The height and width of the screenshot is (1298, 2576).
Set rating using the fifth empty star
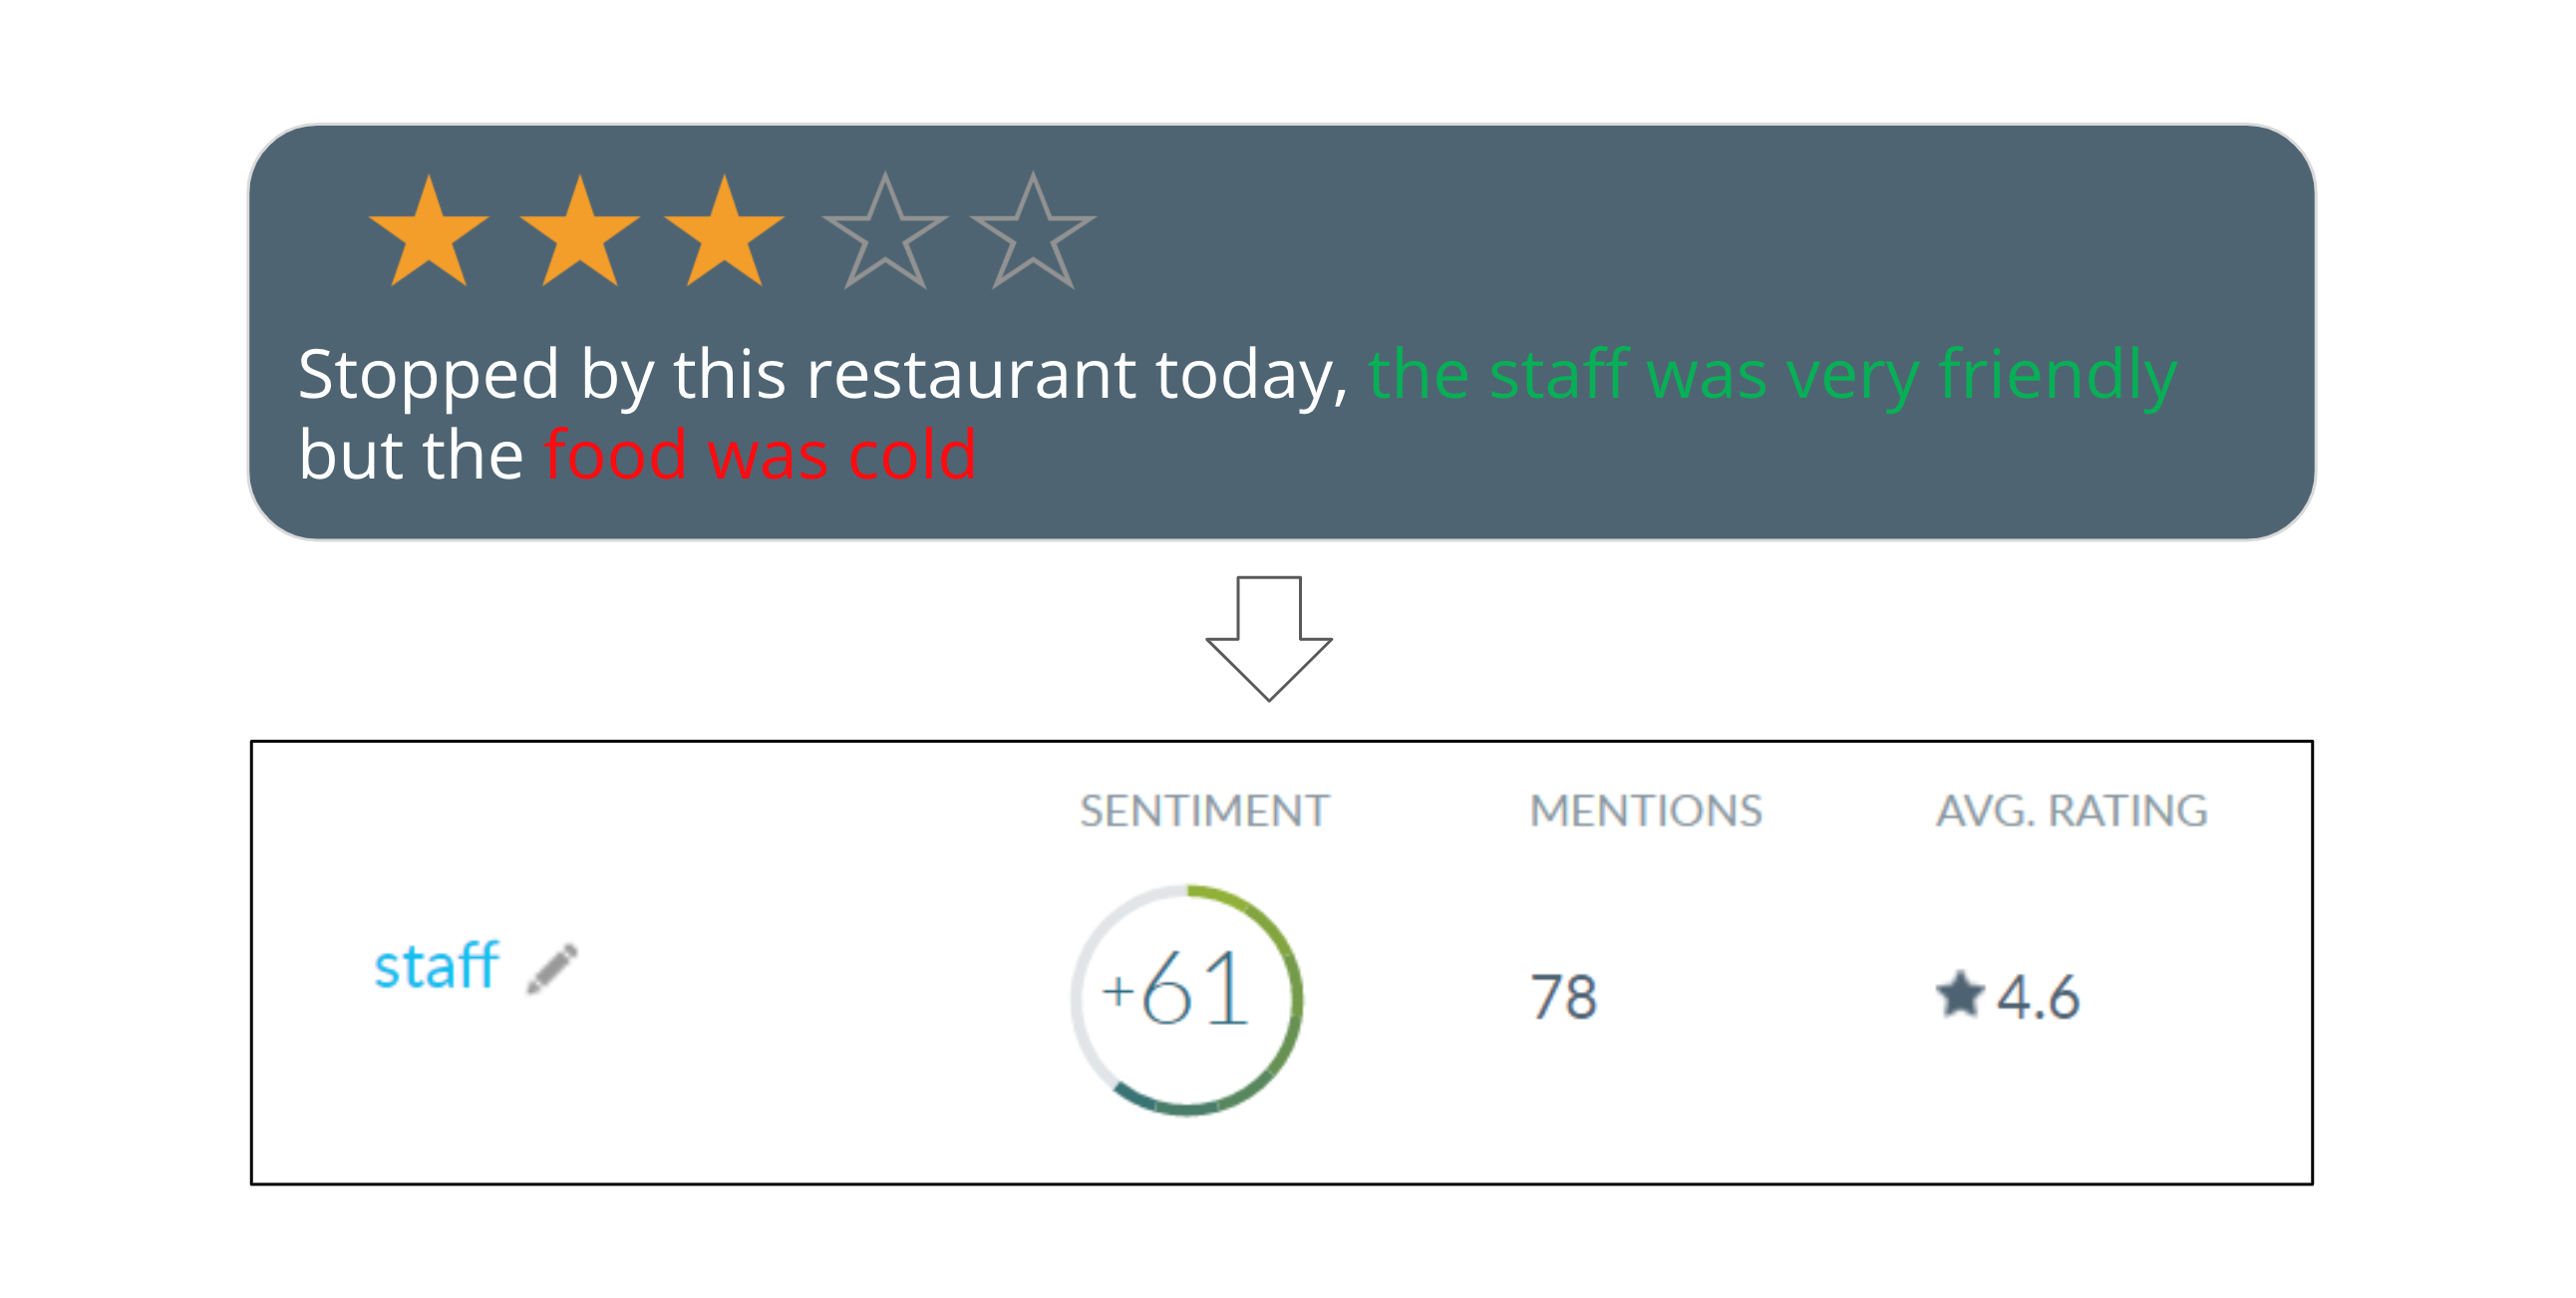coord(1033,232)
